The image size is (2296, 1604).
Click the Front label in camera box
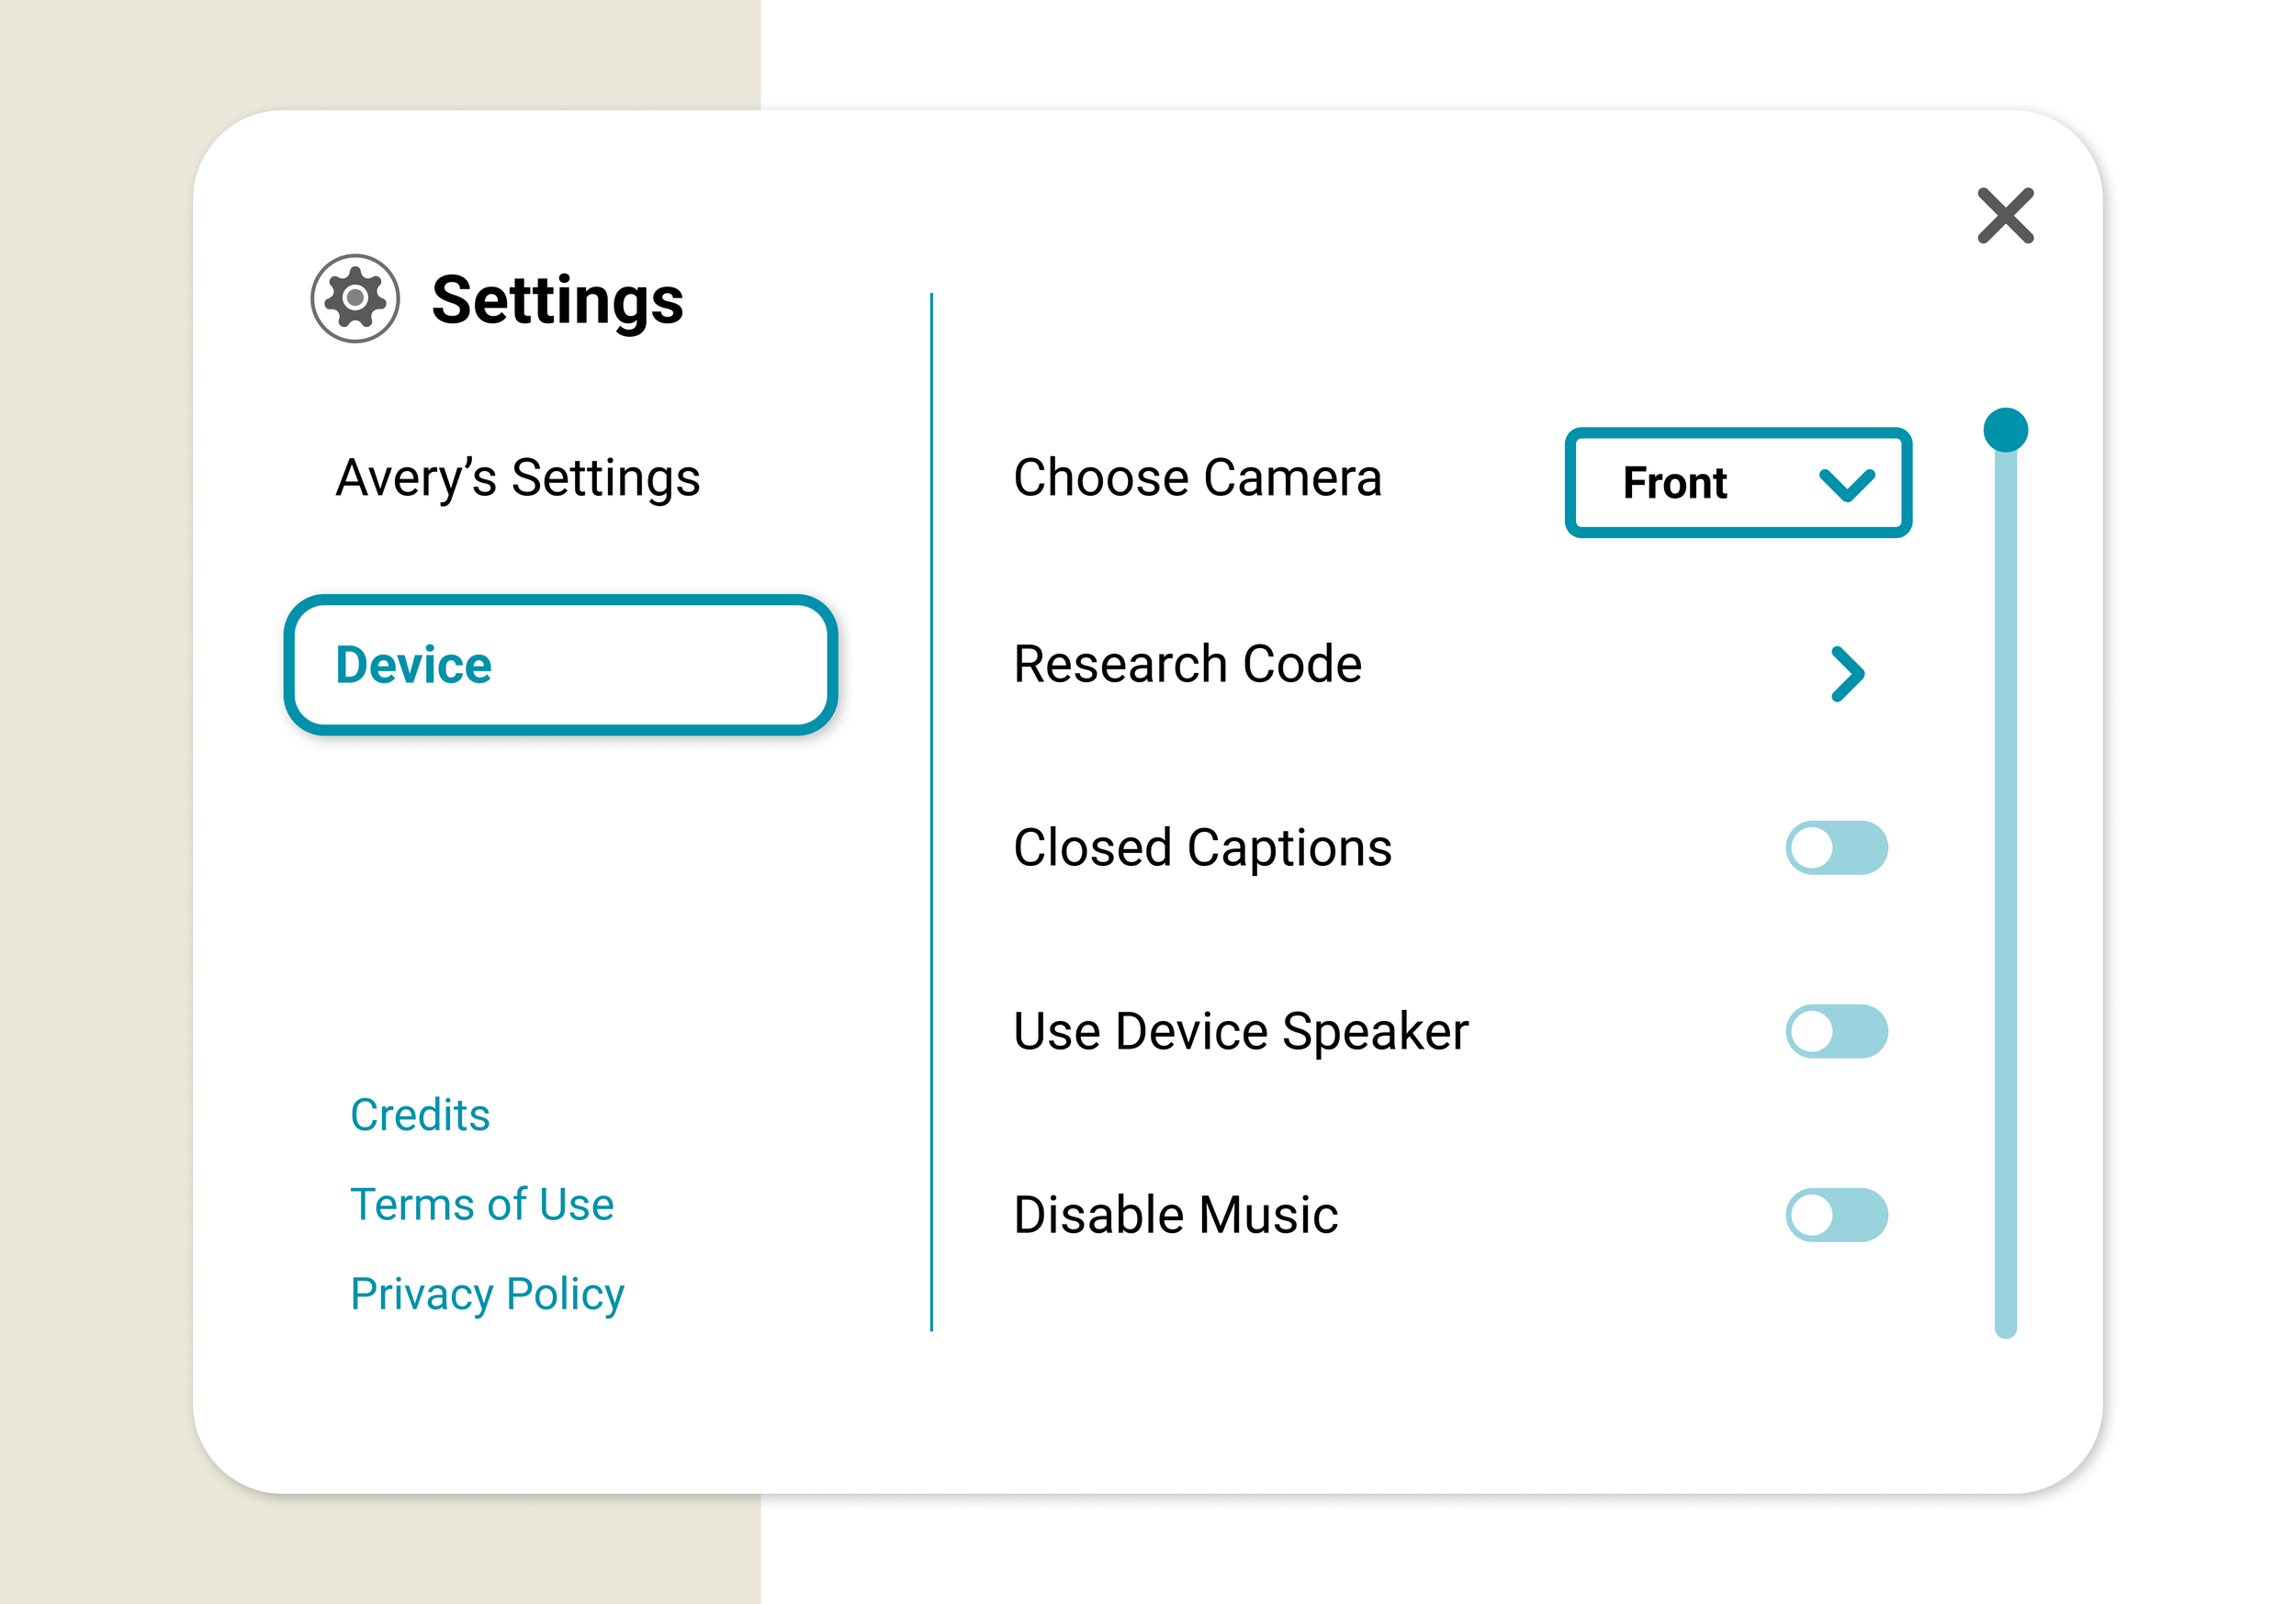[1674, 484]
